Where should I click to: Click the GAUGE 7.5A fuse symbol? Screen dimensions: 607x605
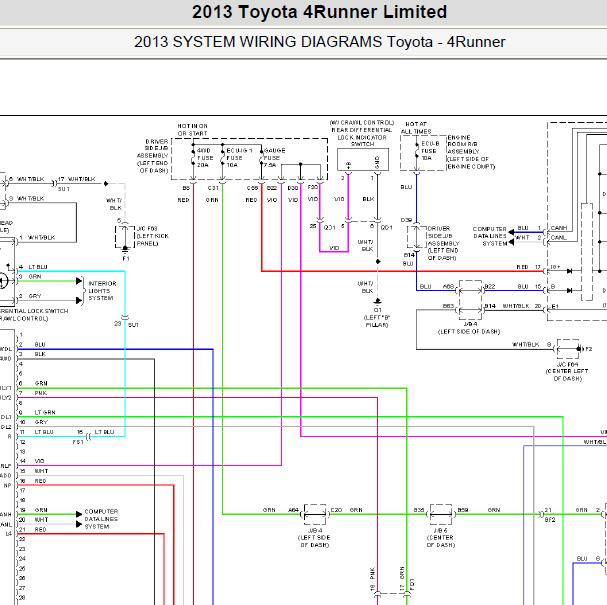tap(262, 159)
